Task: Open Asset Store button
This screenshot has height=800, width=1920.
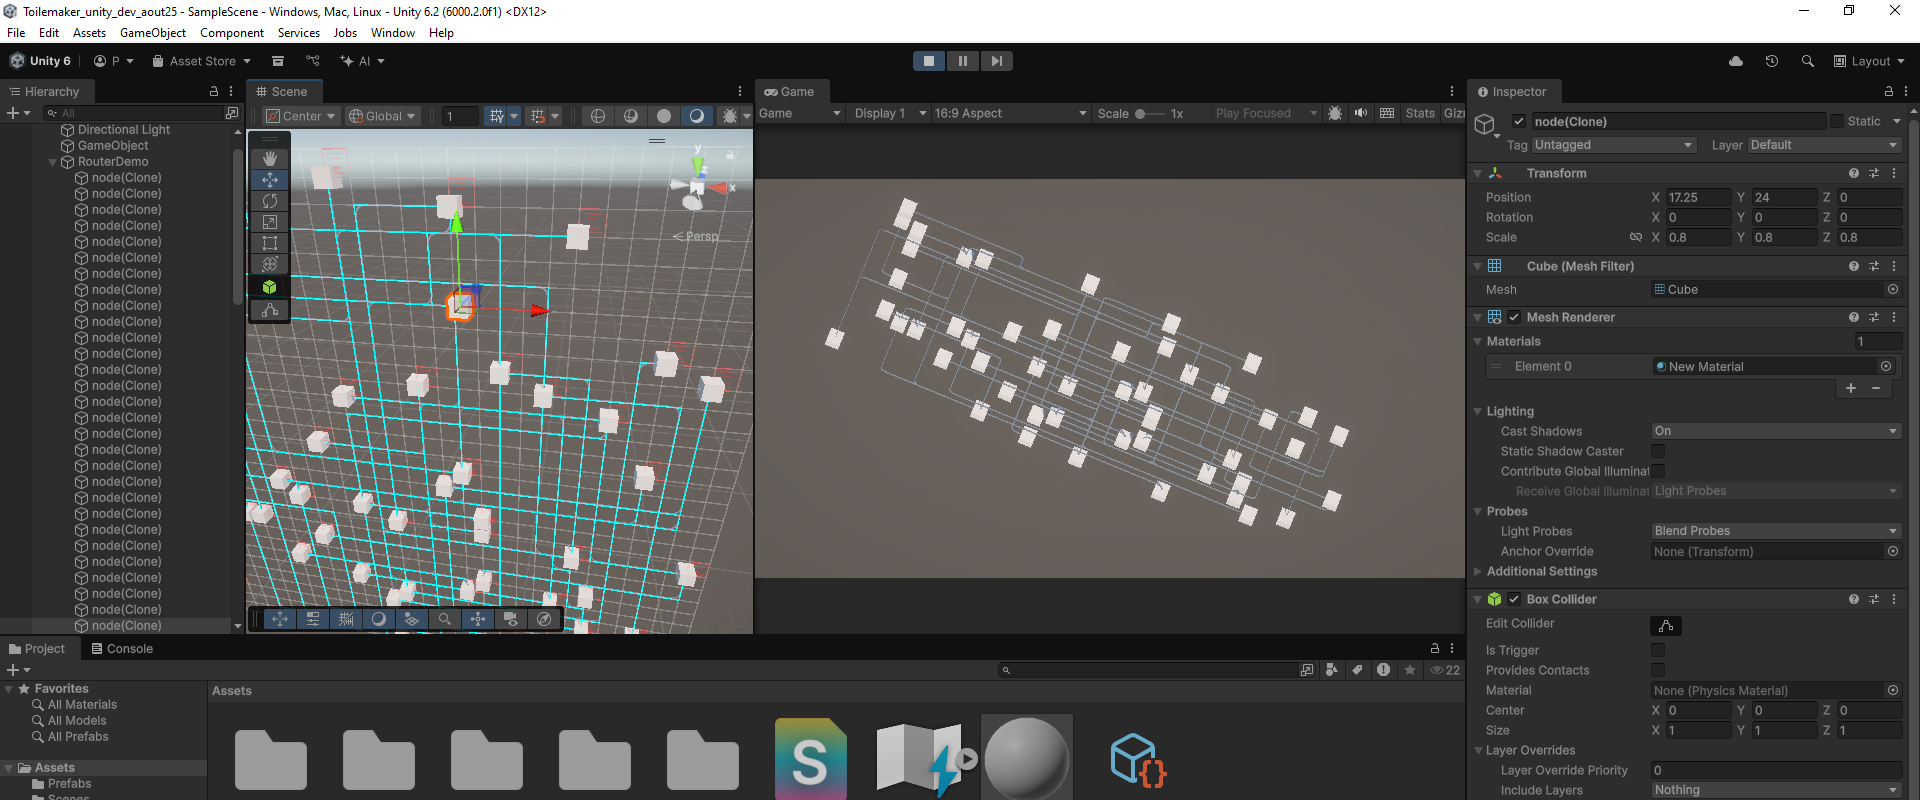Action: (202, 61)
